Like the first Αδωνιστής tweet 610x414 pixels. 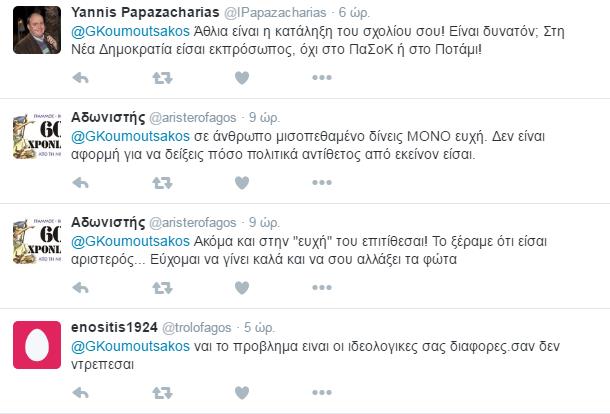pos(242,182)
